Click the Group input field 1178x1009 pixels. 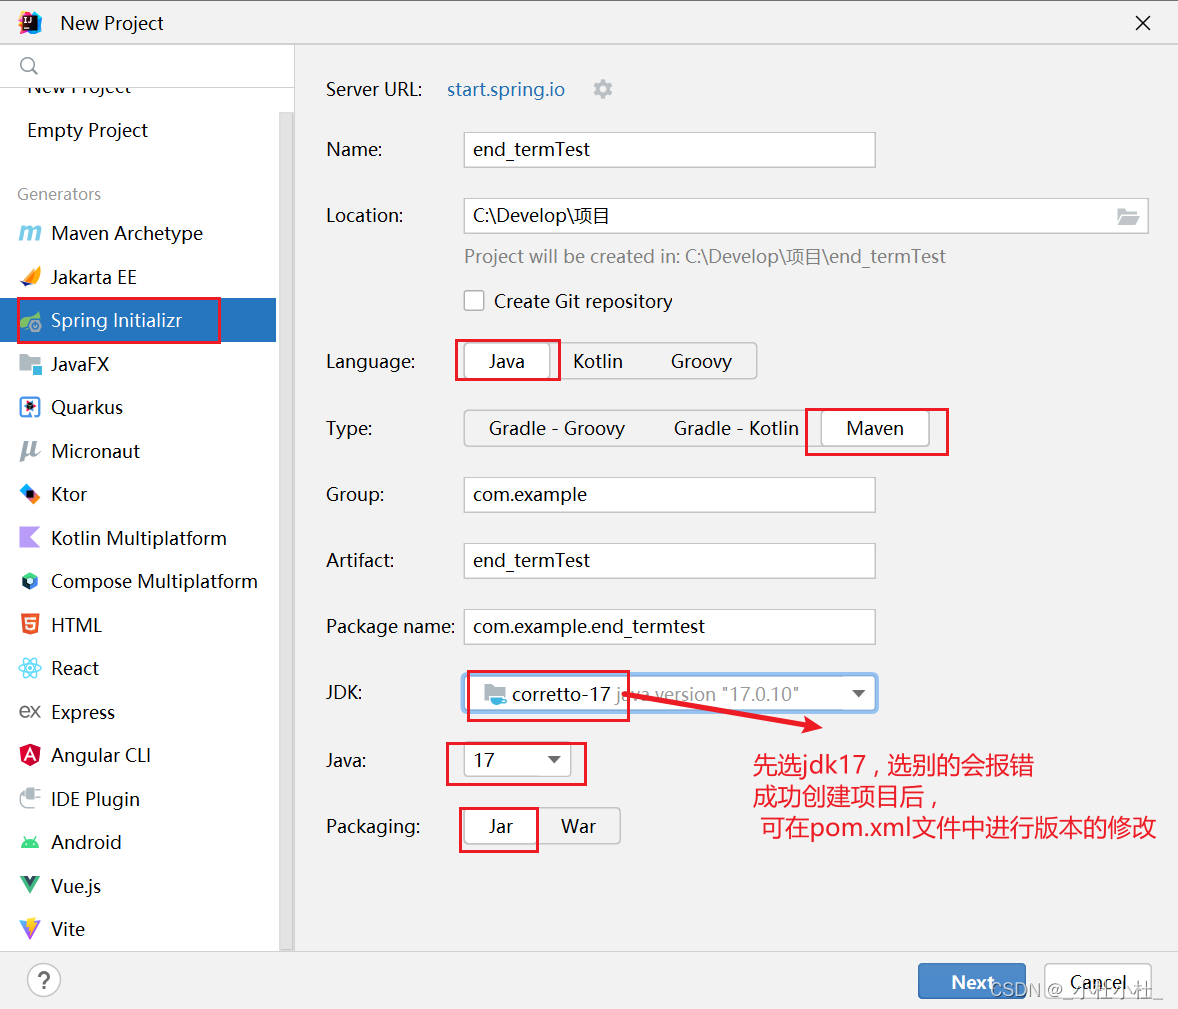[x=669, y=494]
